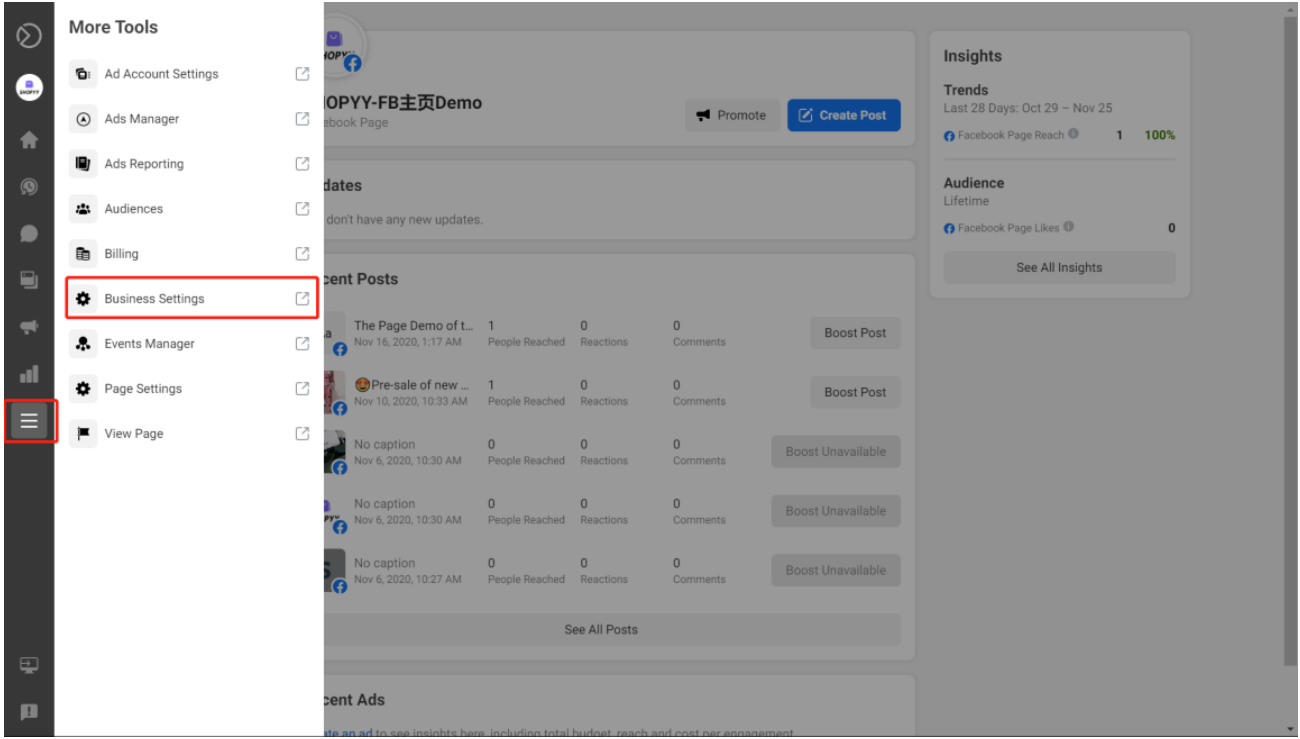
Task: Click the info icon beside Facebook Page Reach
Action: [x=1073, y=135]
